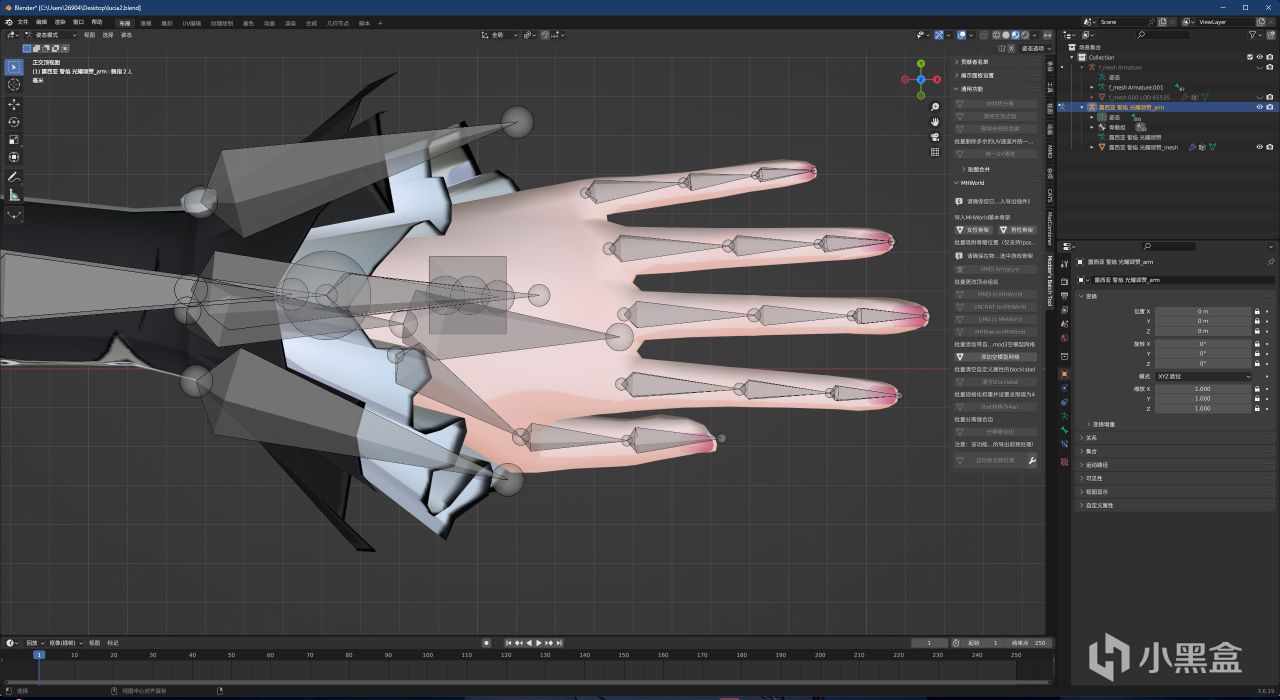The height and width of the screenshot is (700, 1280).
Task: Click the Blender logo menu icon
Action: pyautogui.click(x=9, y=22)
